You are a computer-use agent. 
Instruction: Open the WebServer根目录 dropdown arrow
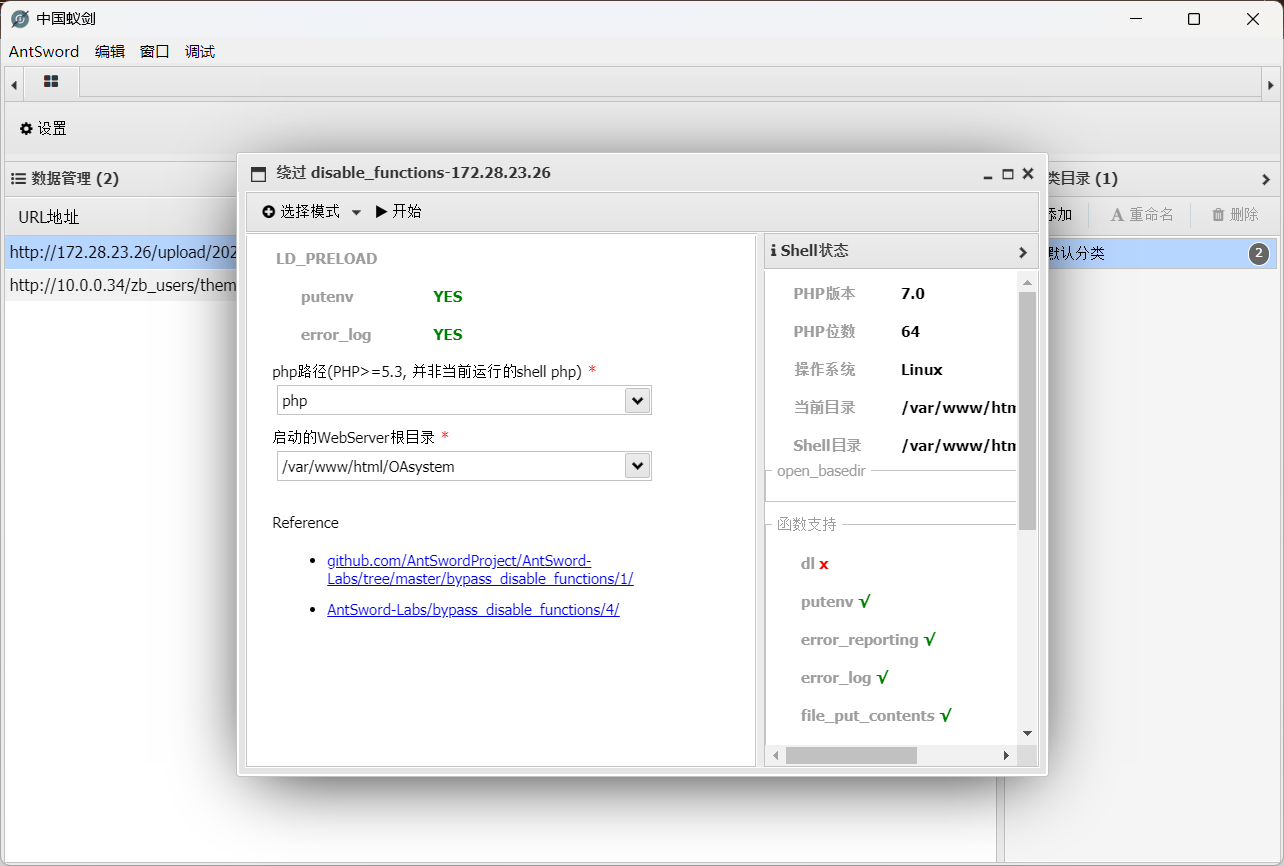coord(637,467)
